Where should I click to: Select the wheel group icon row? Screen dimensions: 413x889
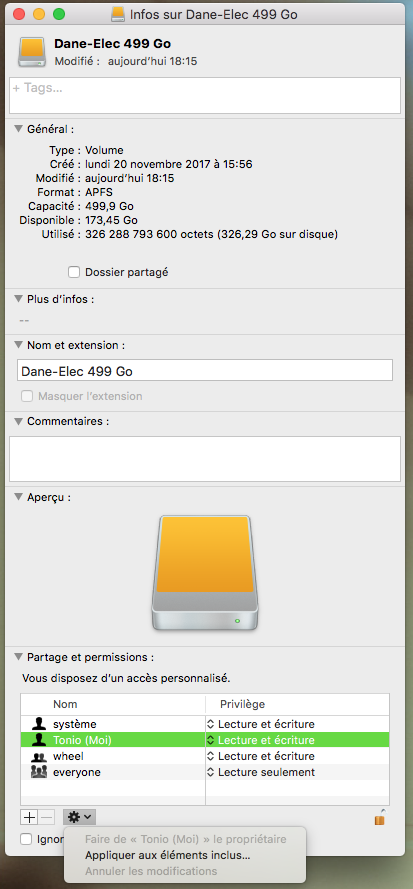(205, 756)
